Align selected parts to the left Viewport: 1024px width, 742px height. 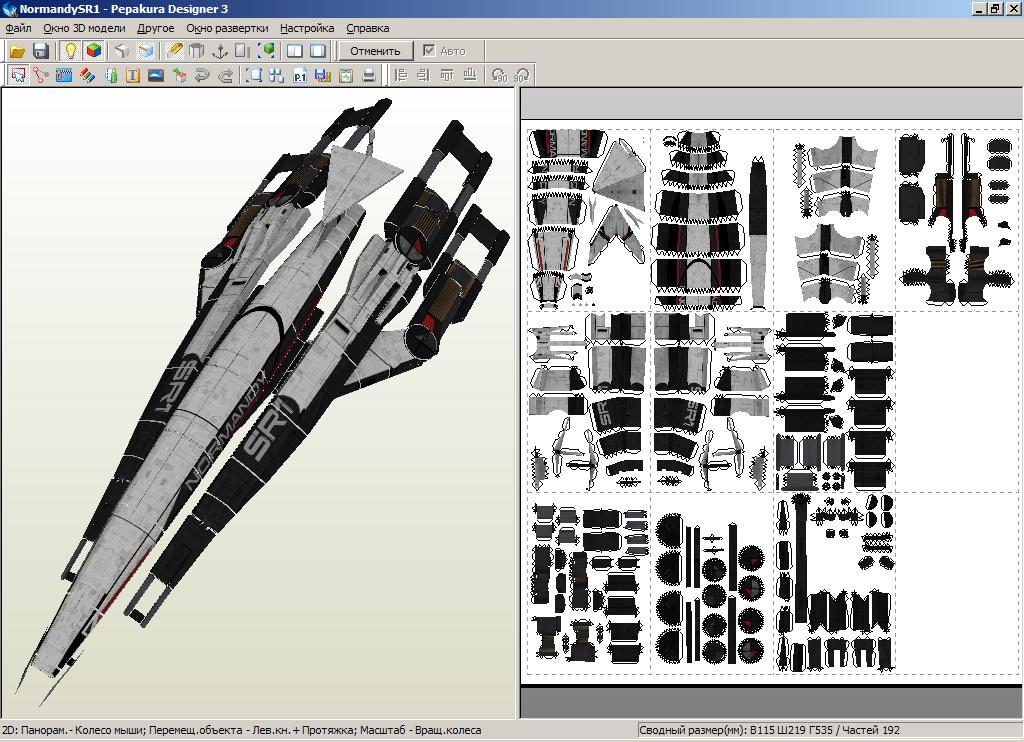pyautogui.click(x=400, y=75)
